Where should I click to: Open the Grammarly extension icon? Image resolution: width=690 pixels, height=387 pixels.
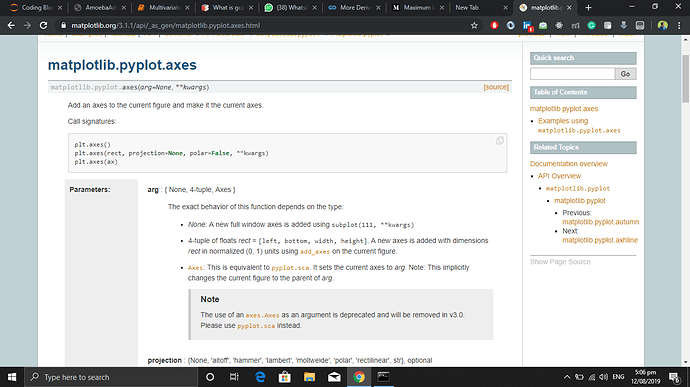[x=591, y=26]
